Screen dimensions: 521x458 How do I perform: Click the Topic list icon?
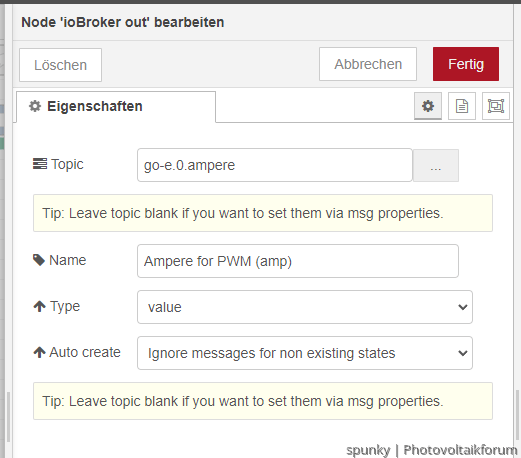(40, 164)
